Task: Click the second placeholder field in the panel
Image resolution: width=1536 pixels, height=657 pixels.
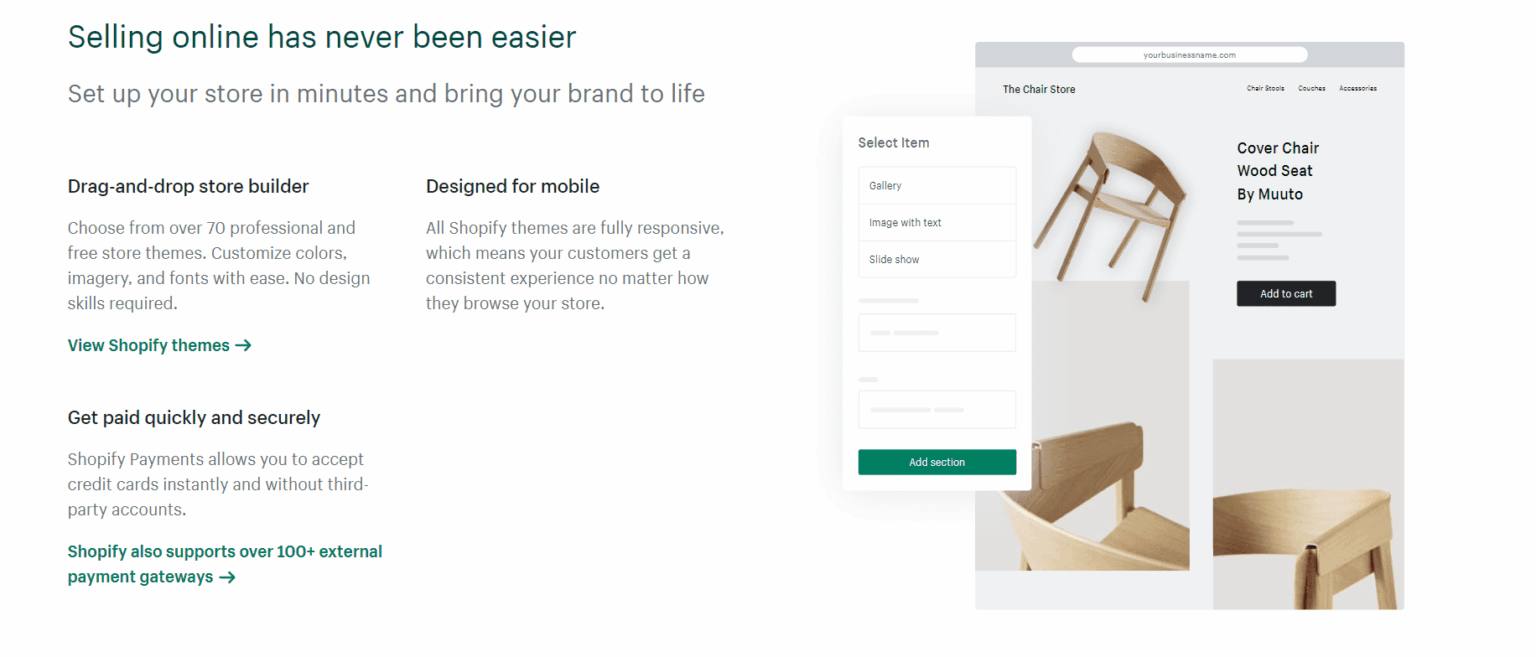Action: click(937, 409)
